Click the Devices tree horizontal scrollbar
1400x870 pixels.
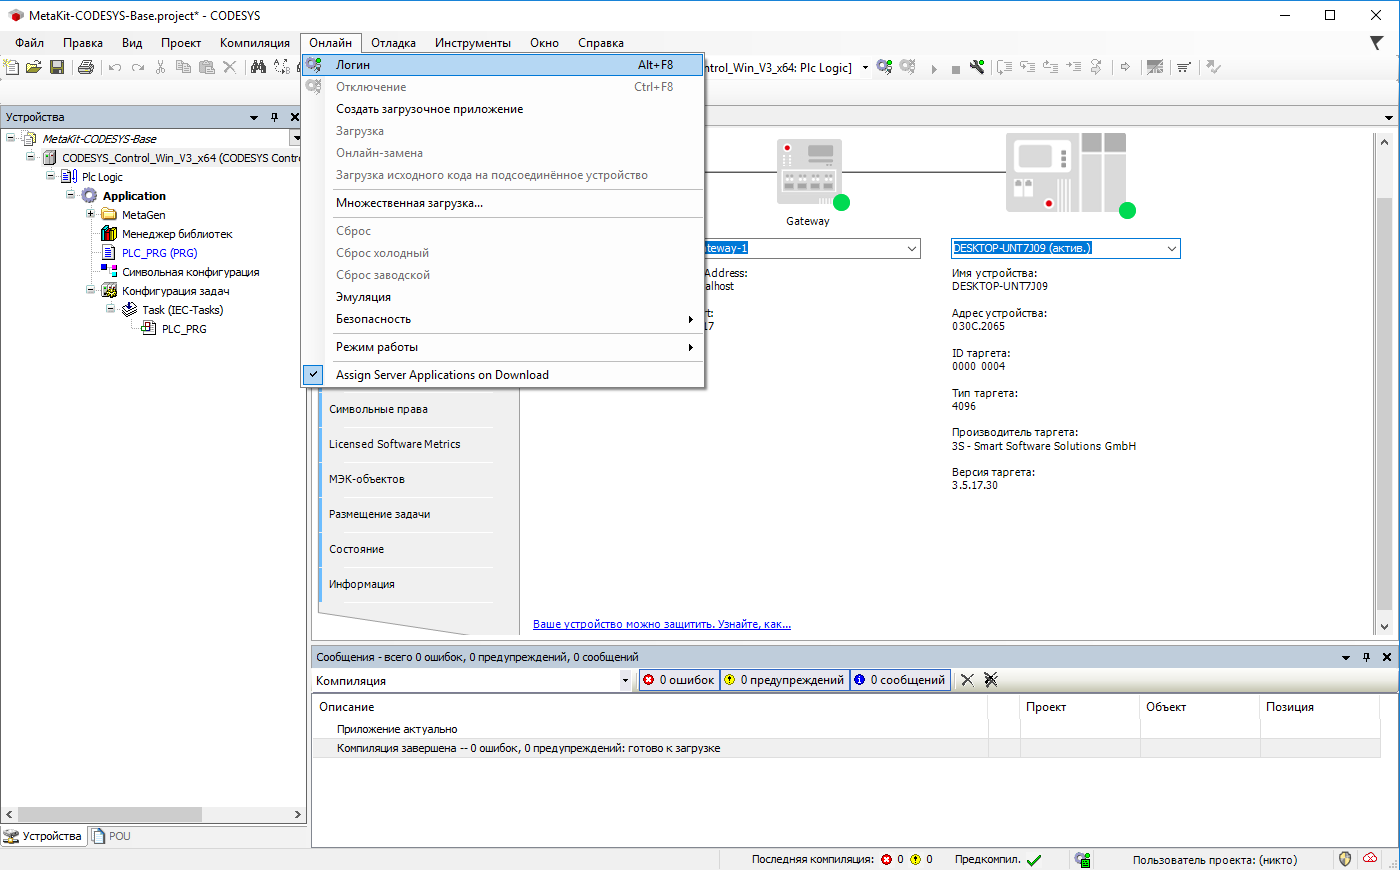[x=110, y=815]
